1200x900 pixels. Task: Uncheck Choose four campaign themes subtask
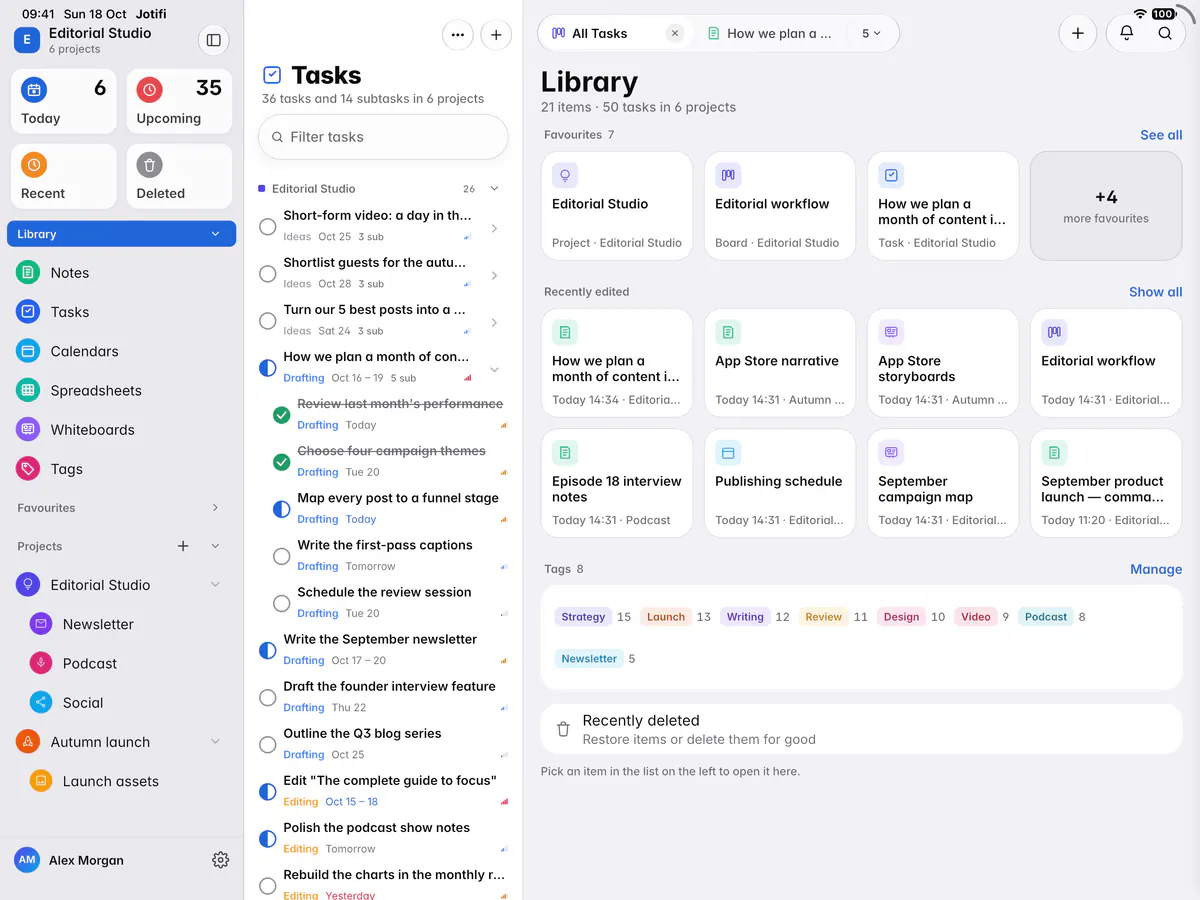click(282, 462)
